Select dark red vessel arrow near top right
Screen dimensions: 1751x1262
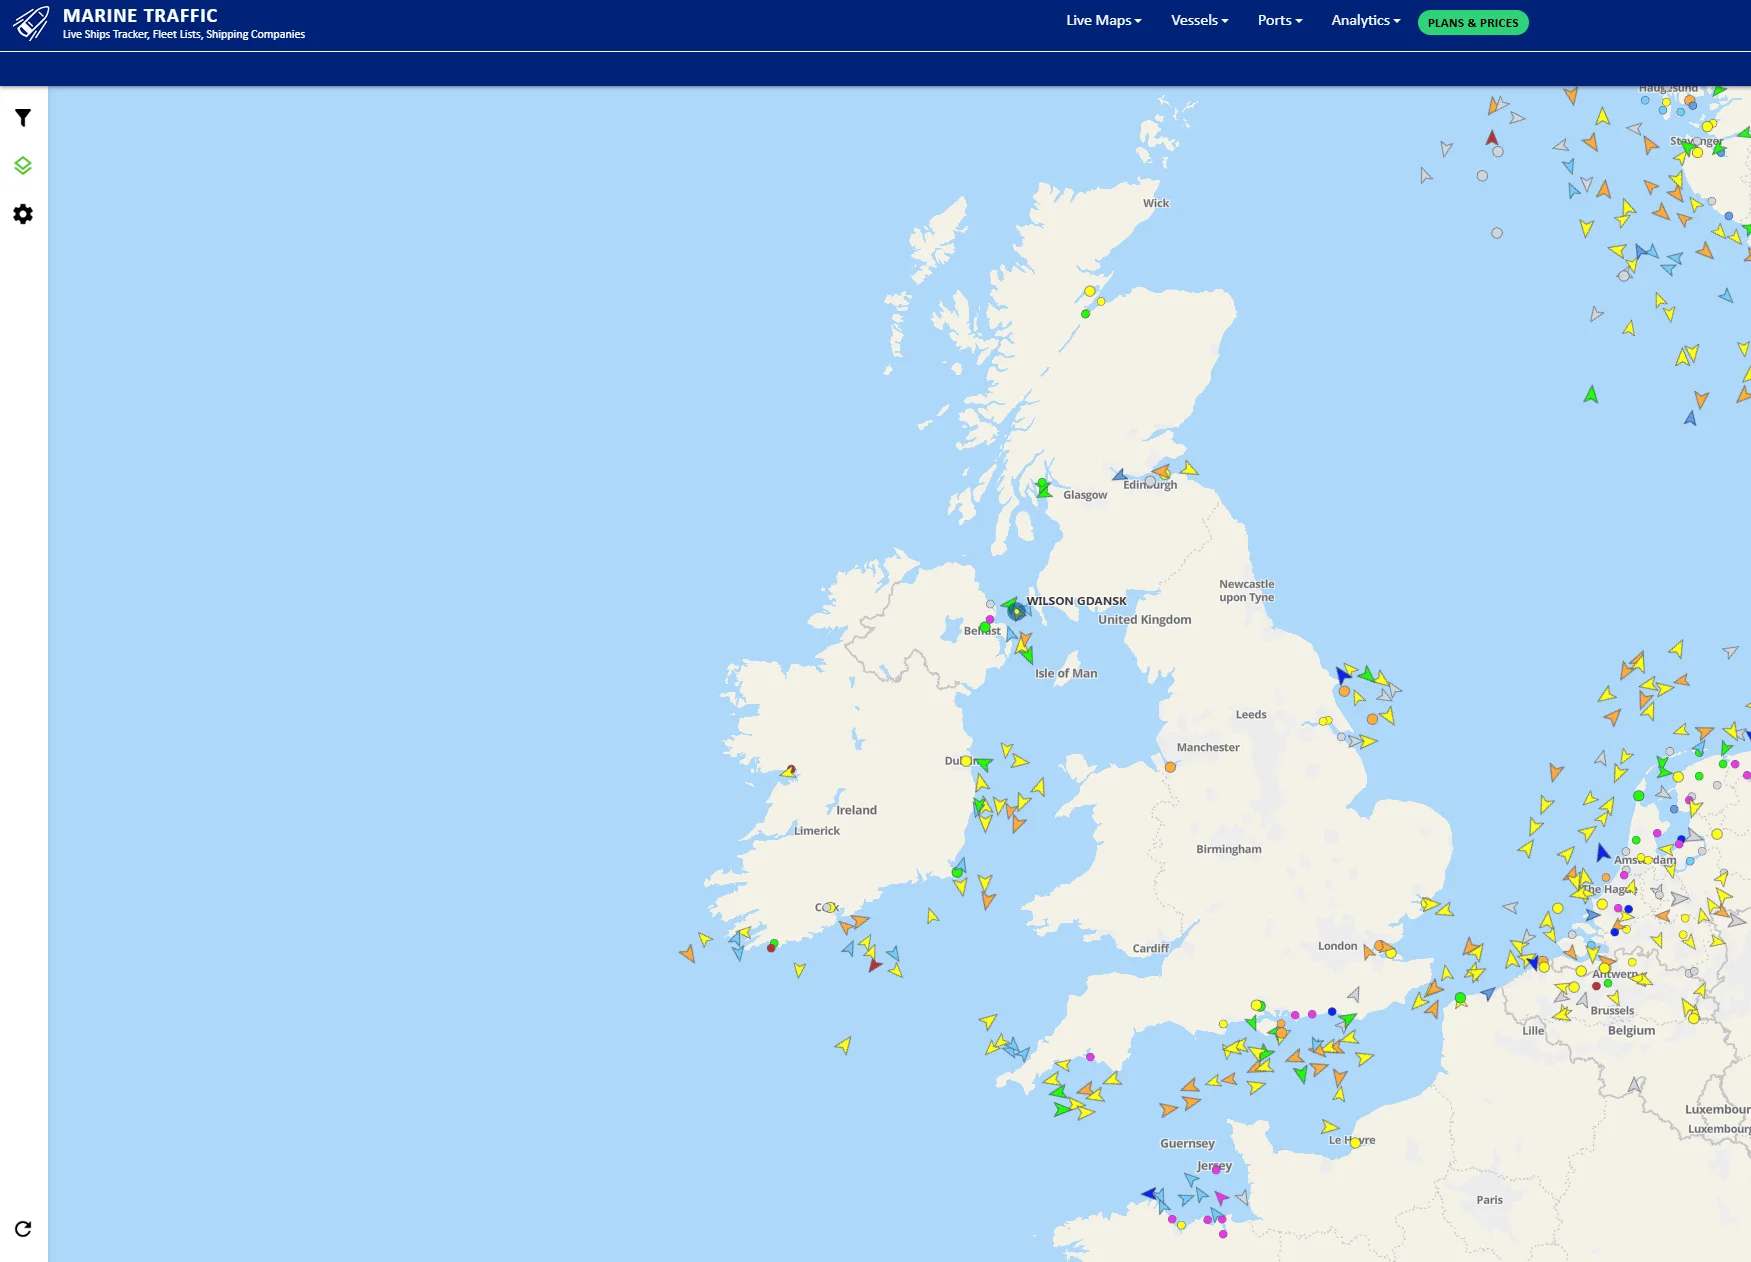(1492, 138)
